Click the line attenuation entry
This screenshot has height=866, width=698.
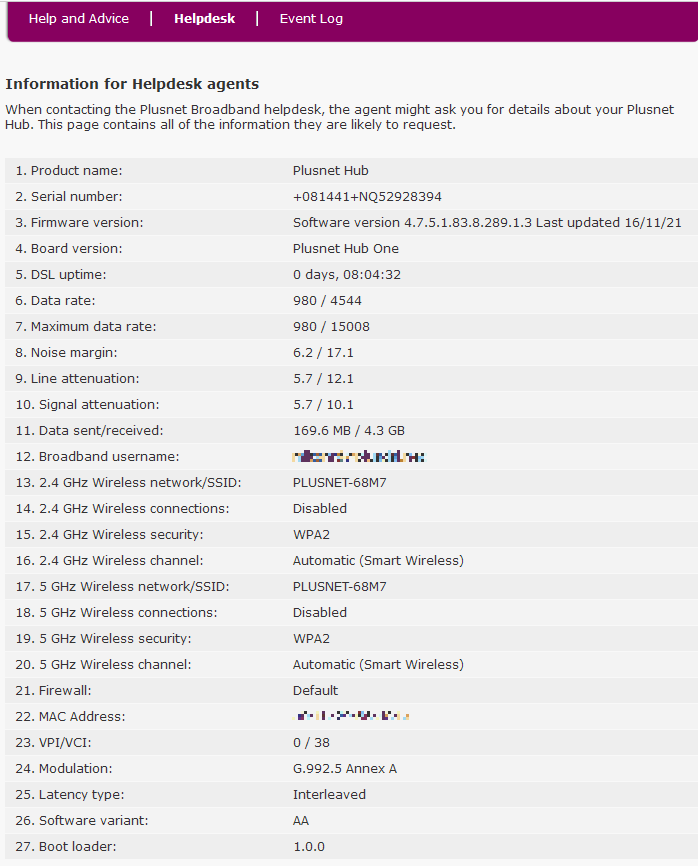tap(316, 378)
